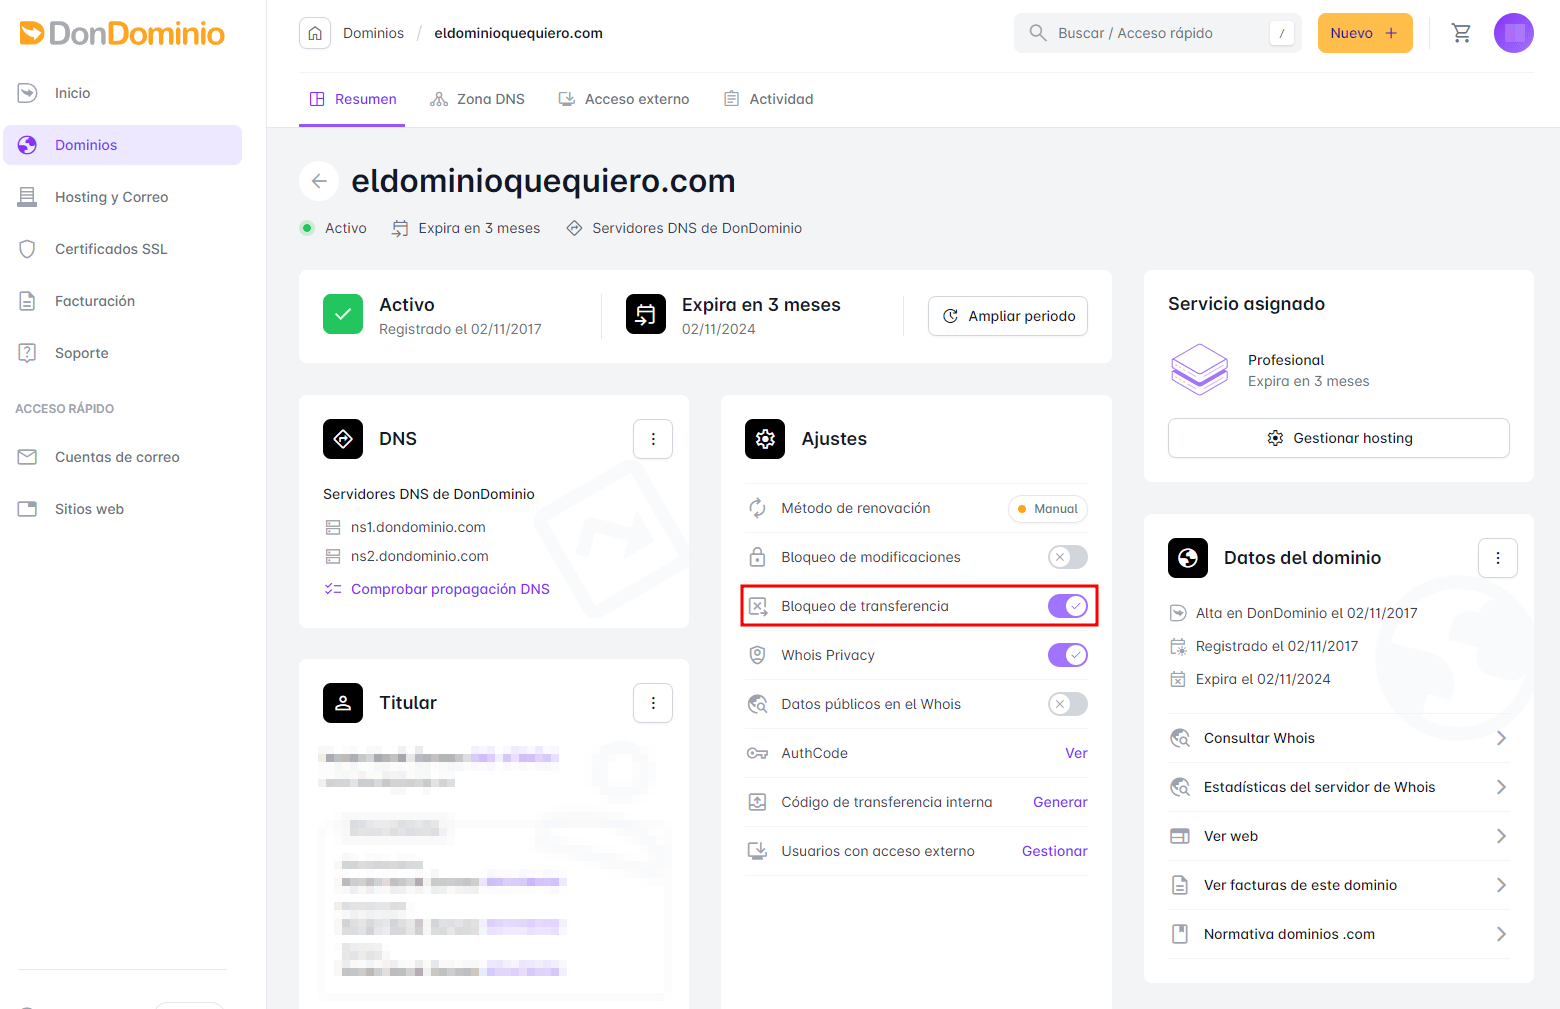The height and width of the screenshot is (1009, 1560).
Task: Open Soporte in the sidebar
Action: tap(122, 353)
